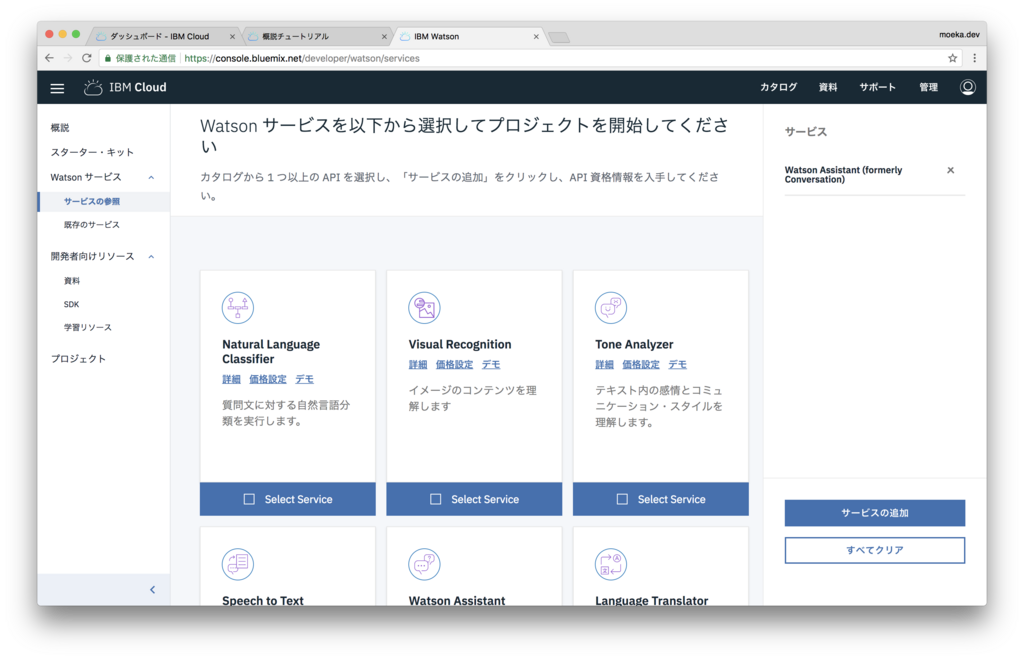This screenshot has width=1024, height=659.
Task: Click the サービスの追加 button
Action: [874, 513]
